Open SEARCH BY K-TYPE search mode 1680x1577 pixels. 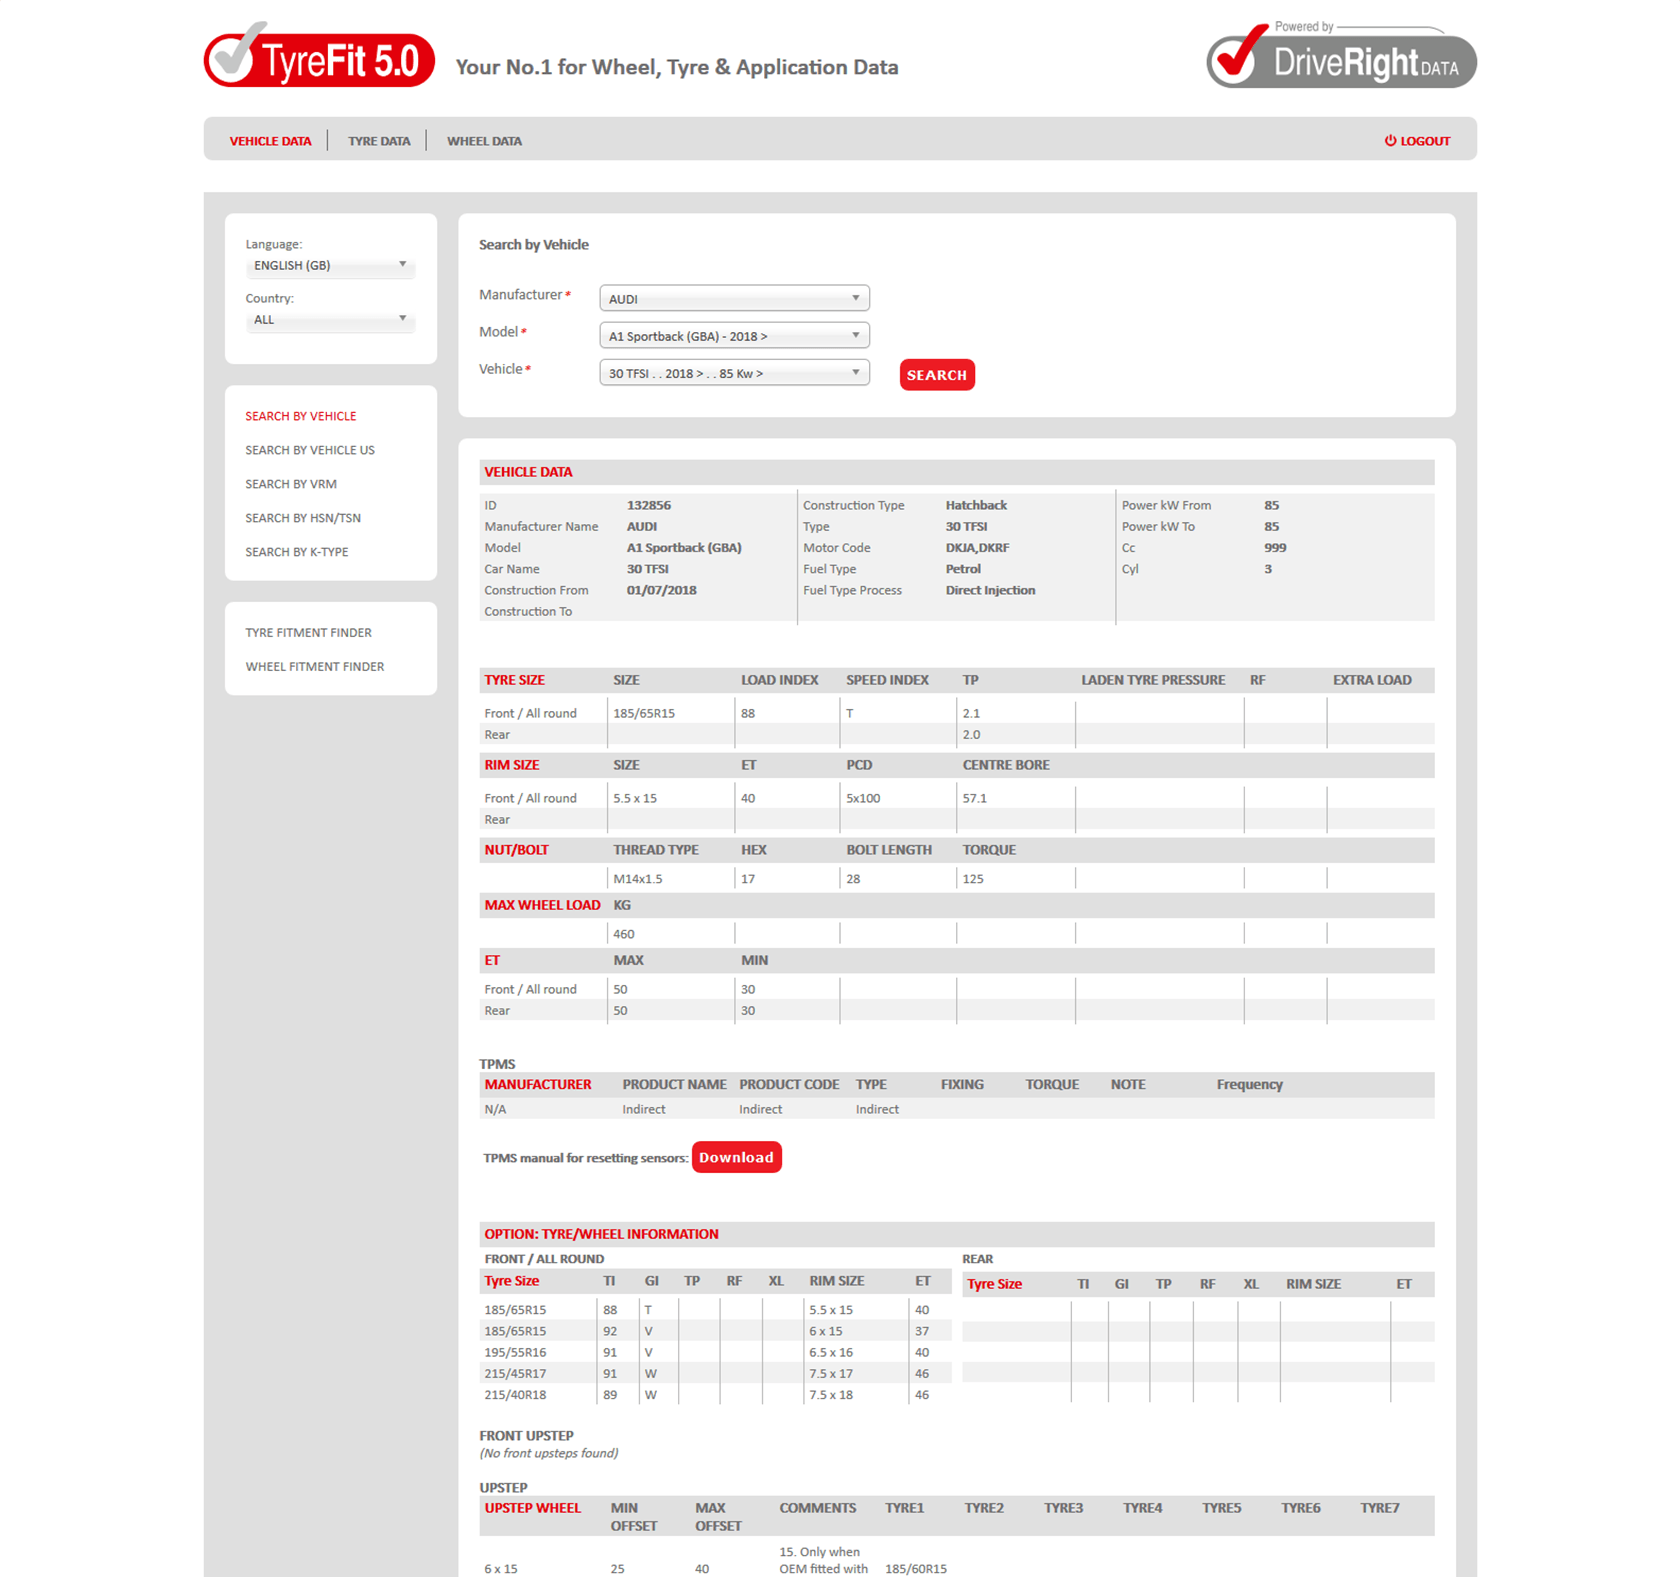tap(296, 552)
